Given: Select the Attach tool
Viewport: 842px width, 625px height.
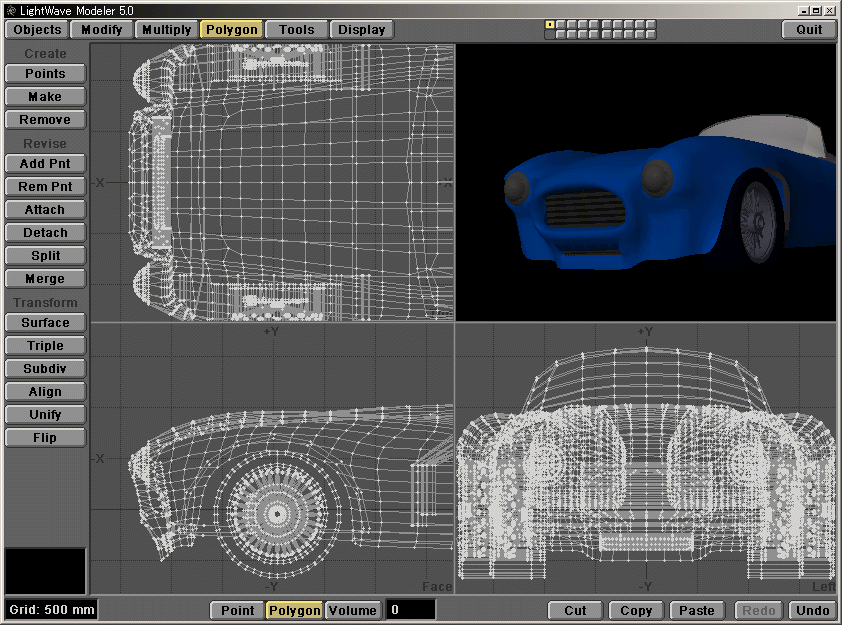Looking at the screenshot, I should [x=45, y=209].
